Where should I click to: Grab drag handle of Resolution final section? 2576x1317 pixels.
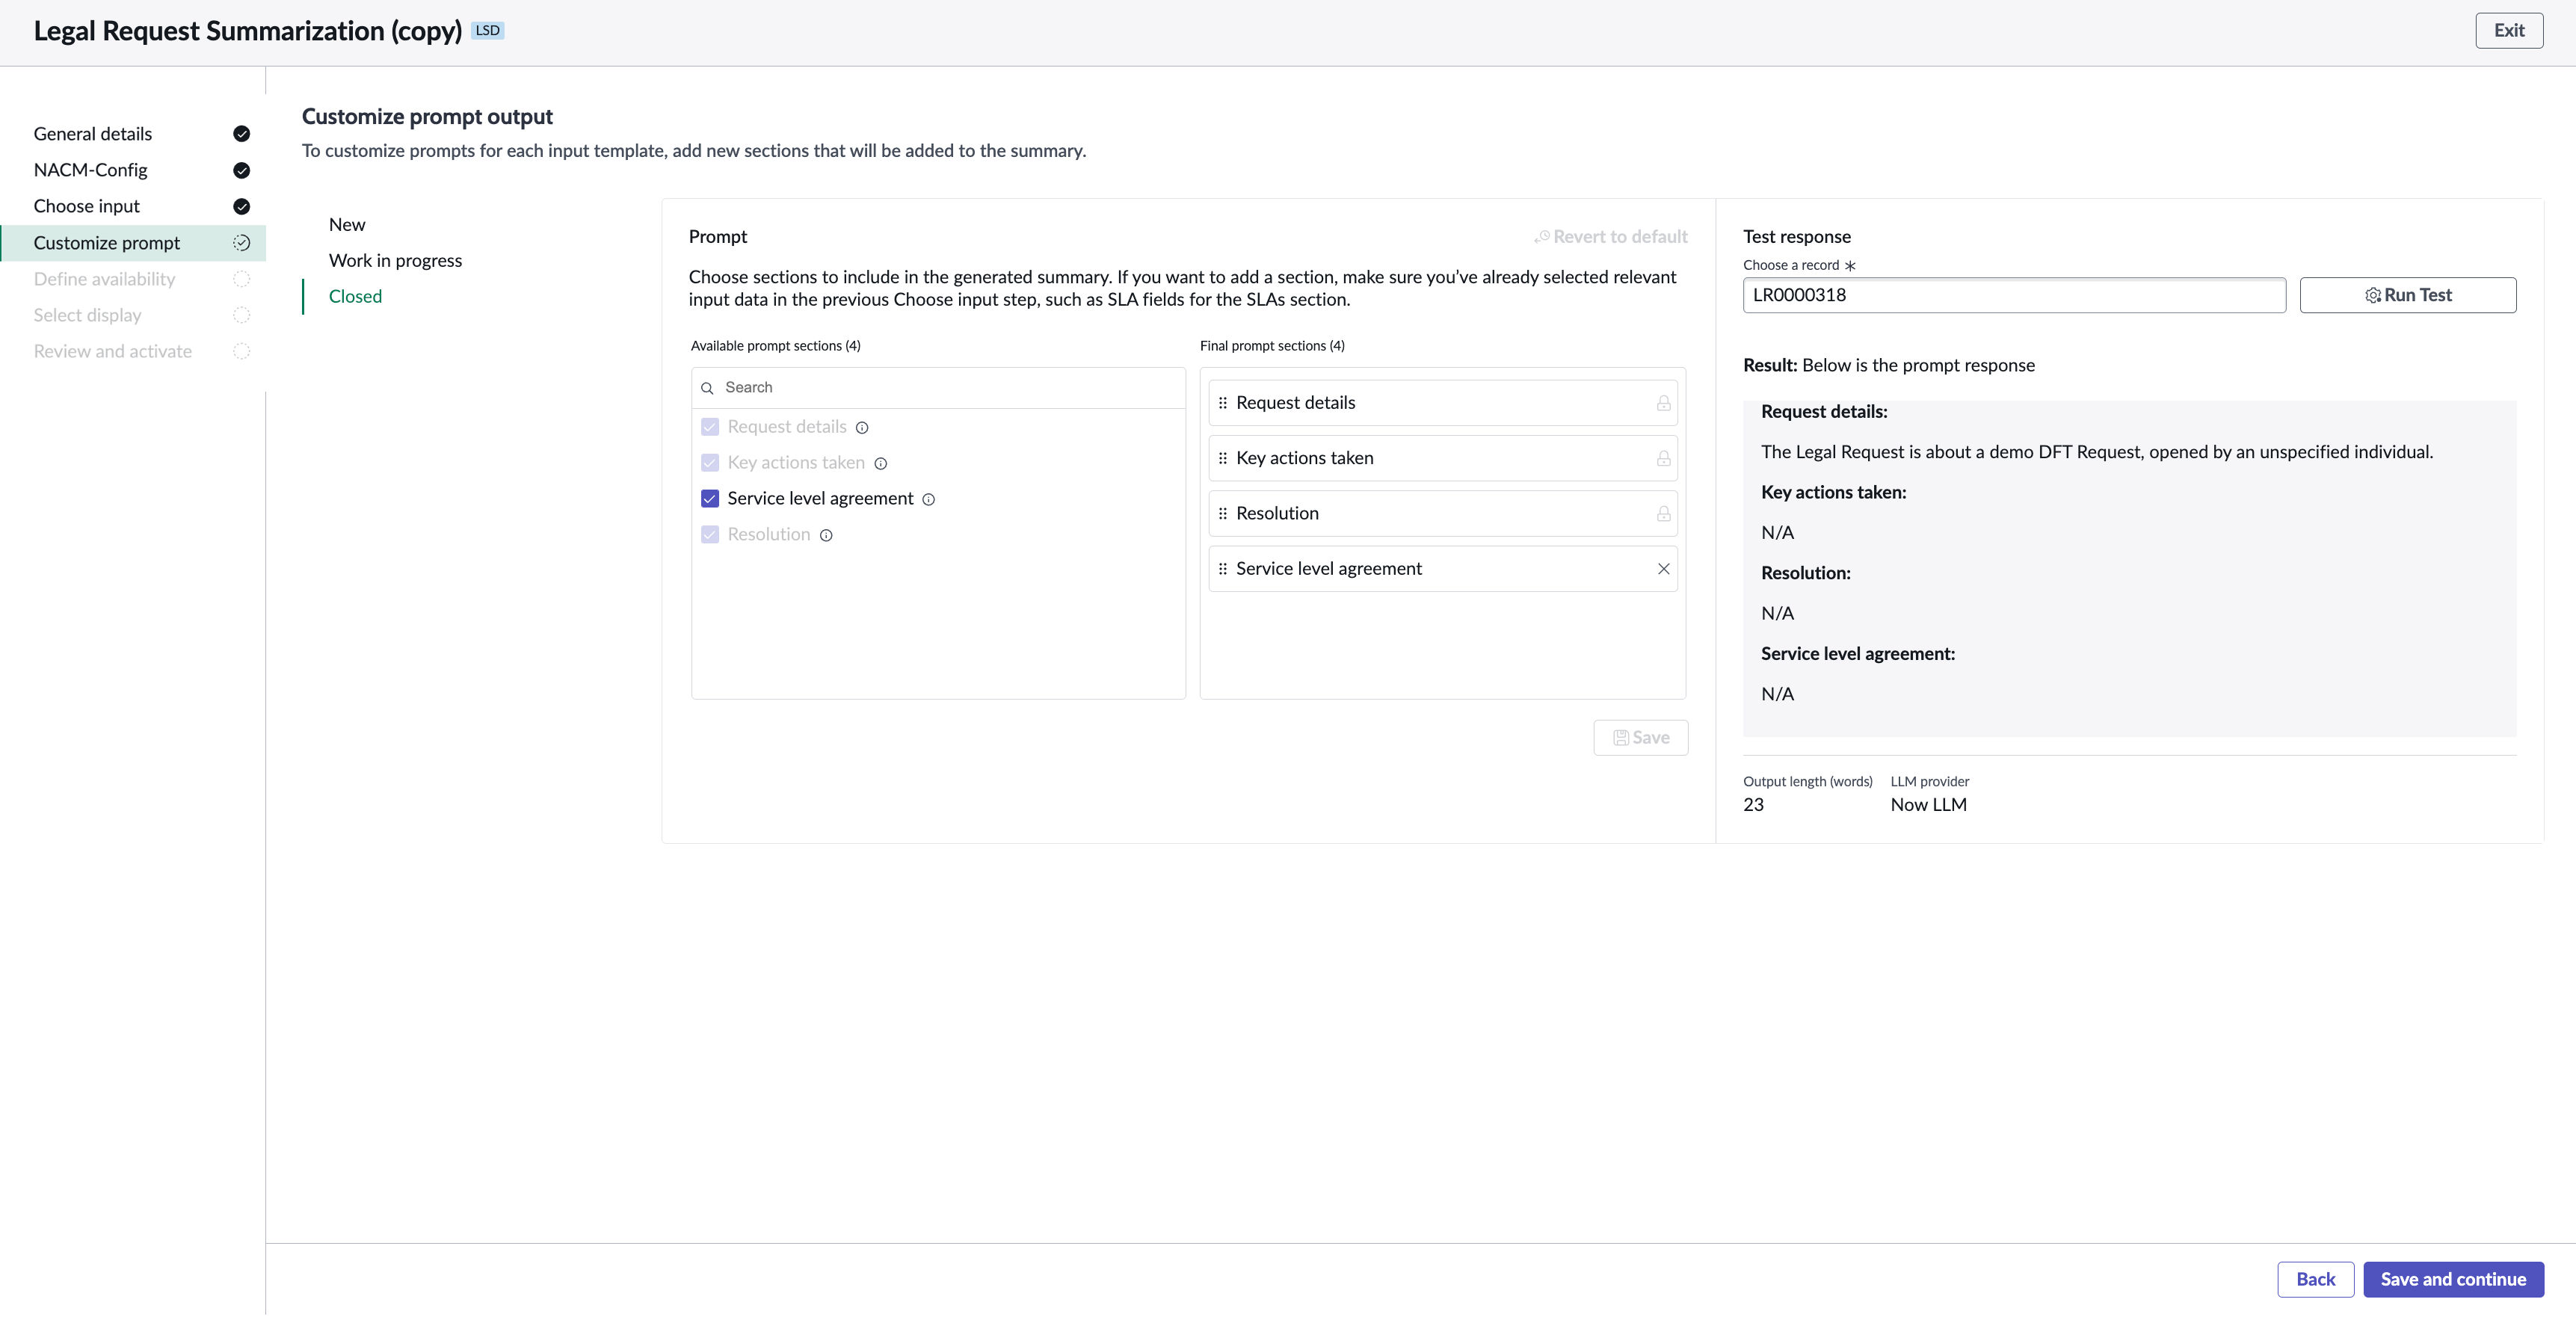[x=1223, y=514]
